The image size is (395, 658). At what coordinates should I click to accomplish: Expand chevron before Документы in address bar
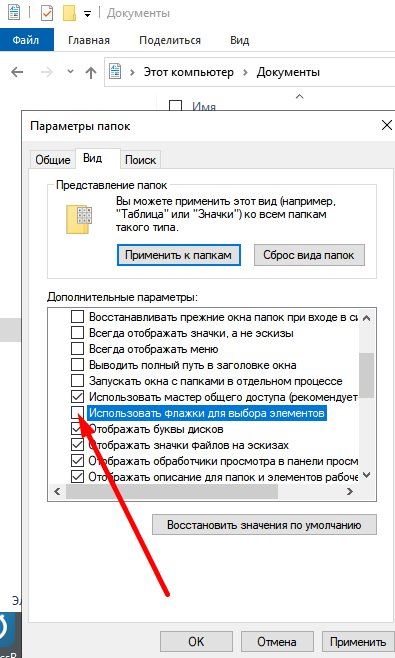tap(245, 72)
